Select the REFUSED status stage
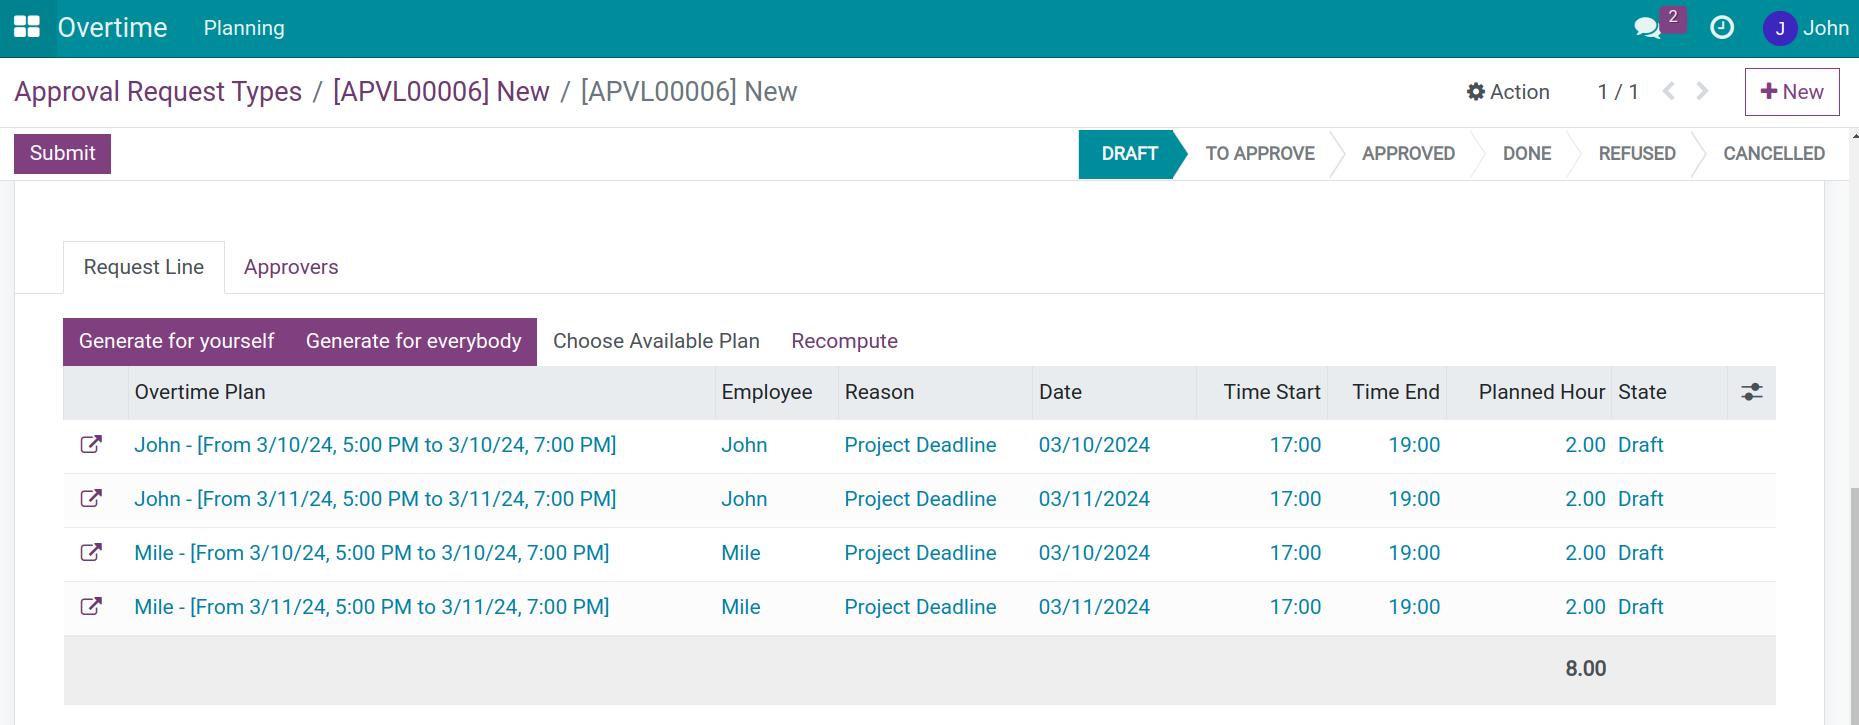Viewport: 1859px width, 725px height. tap(1637, 154)
